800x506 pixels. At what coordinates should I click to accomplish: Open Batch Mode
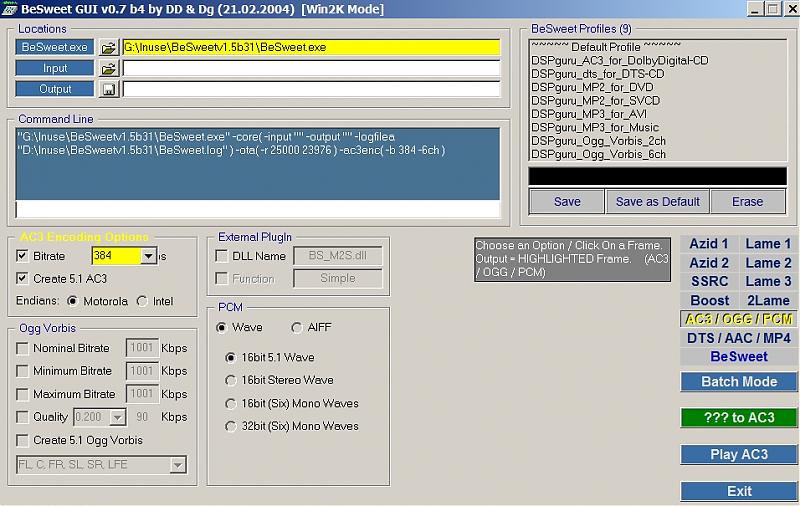pos(739,381)
